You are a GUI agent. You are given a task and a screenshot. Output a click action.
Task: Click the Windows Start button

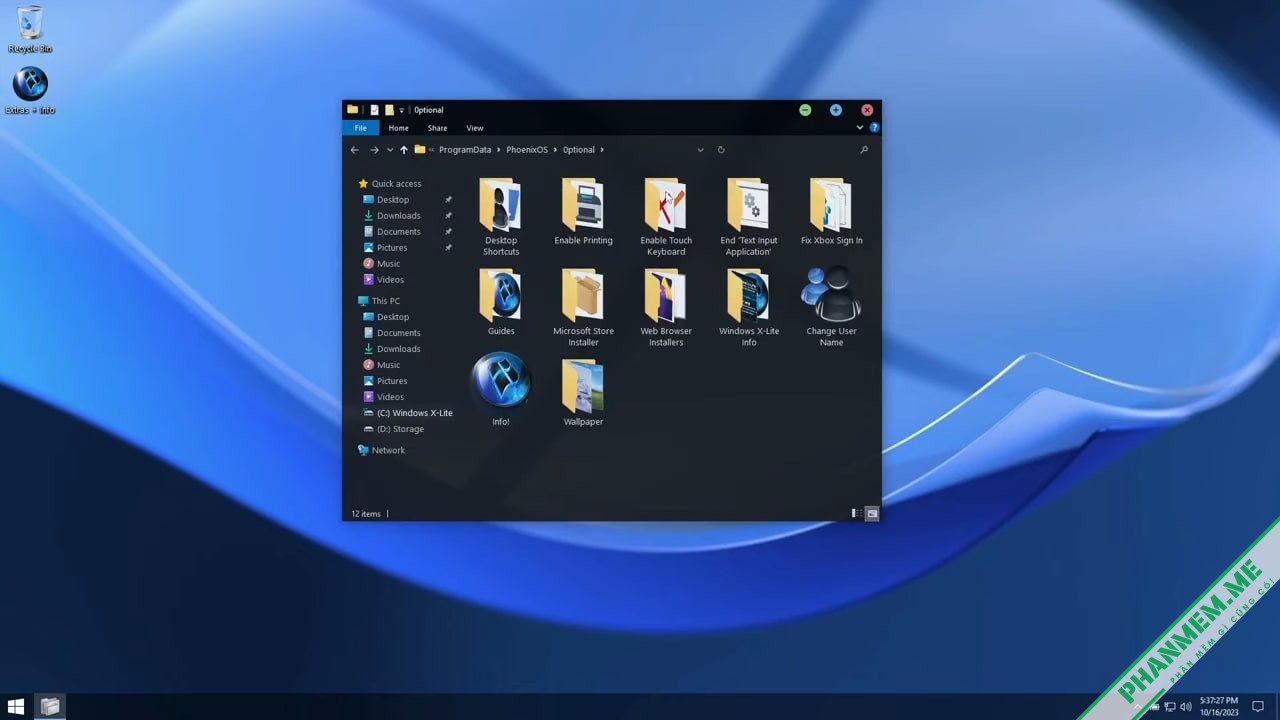point(16,706)
